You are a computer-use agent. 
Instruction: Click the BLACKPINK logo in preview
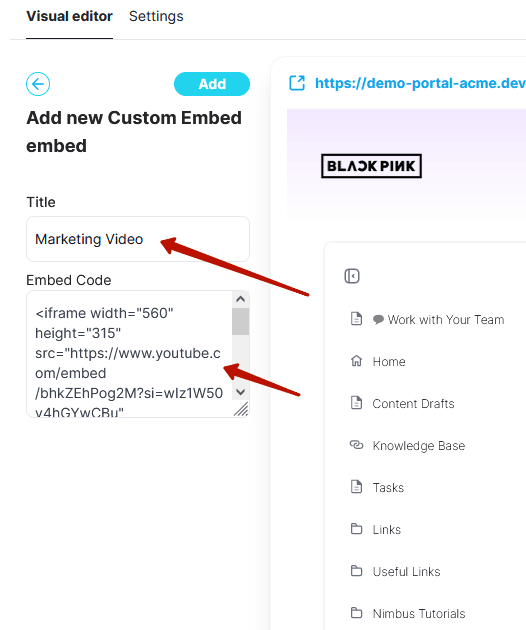[x=371, y=166]
